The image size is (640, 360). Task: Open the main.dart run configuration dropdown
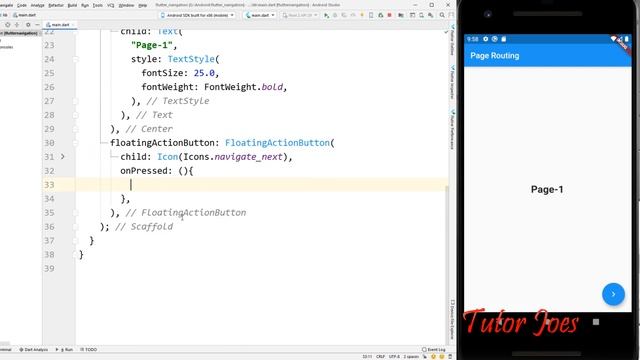[x=260, y=15]
